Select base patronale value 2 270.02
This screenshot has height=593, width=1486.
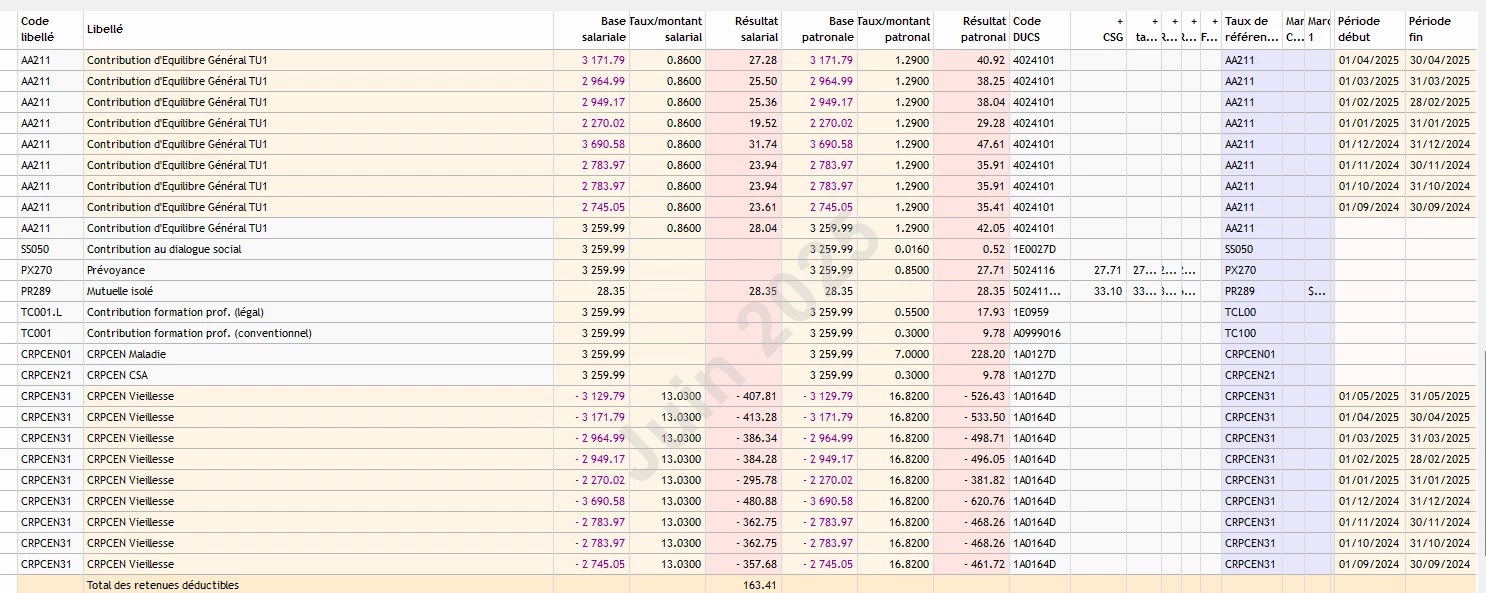[x=832, y=123]
